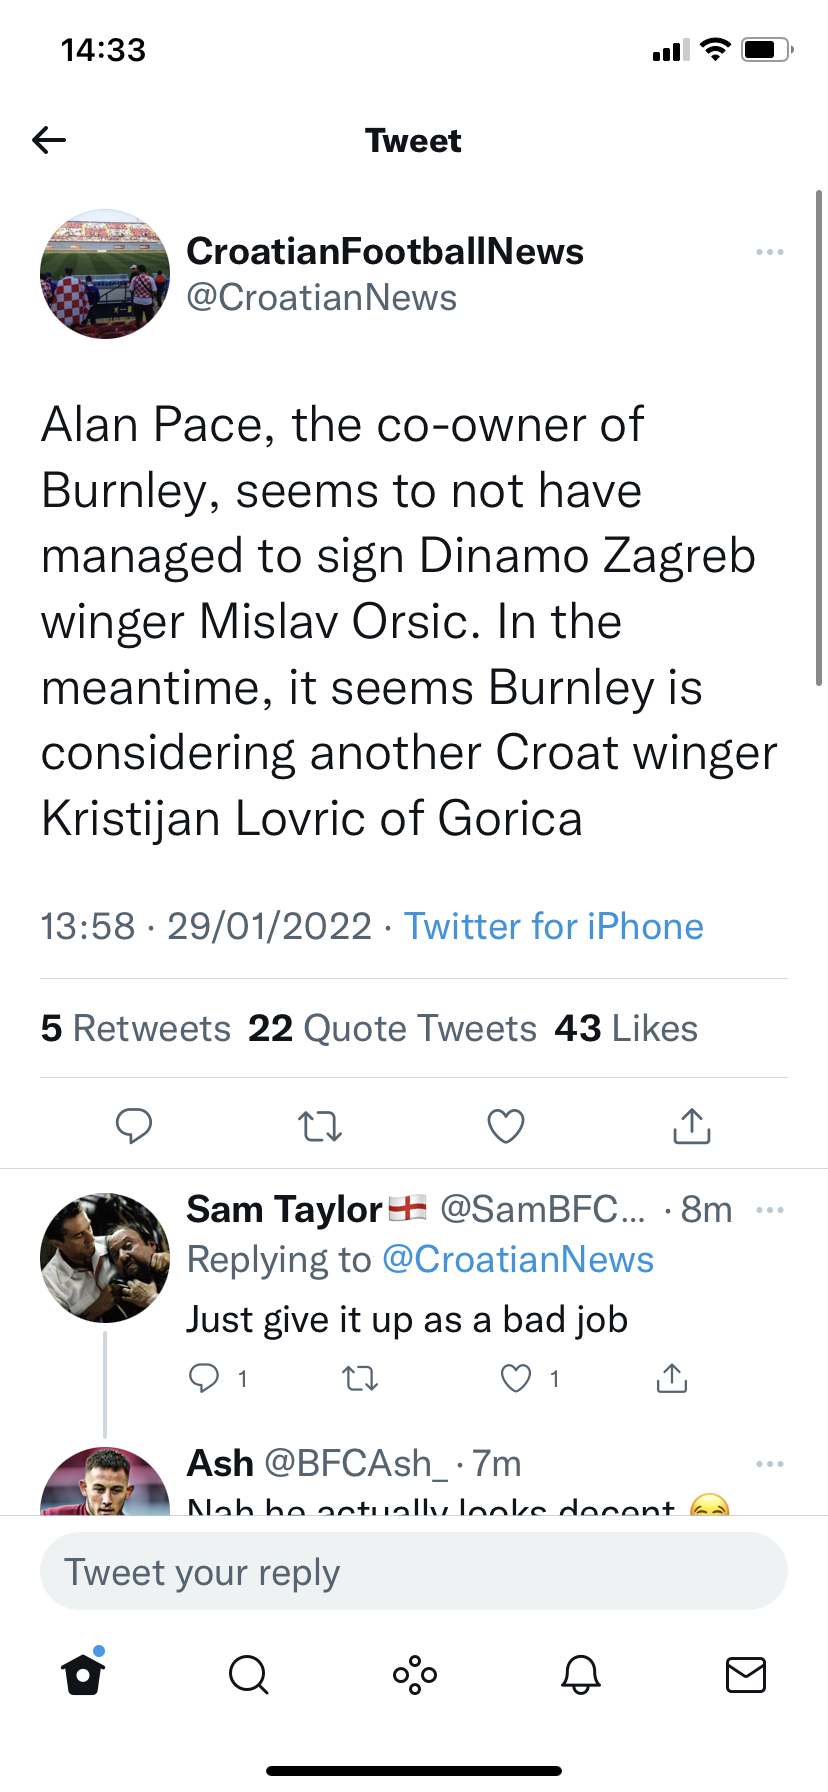Image resolution: width=828 pixels, height=1792 pixels.
Task: Open @CroatianNews mention in Sam's reply
Action: coord(518,1260)
